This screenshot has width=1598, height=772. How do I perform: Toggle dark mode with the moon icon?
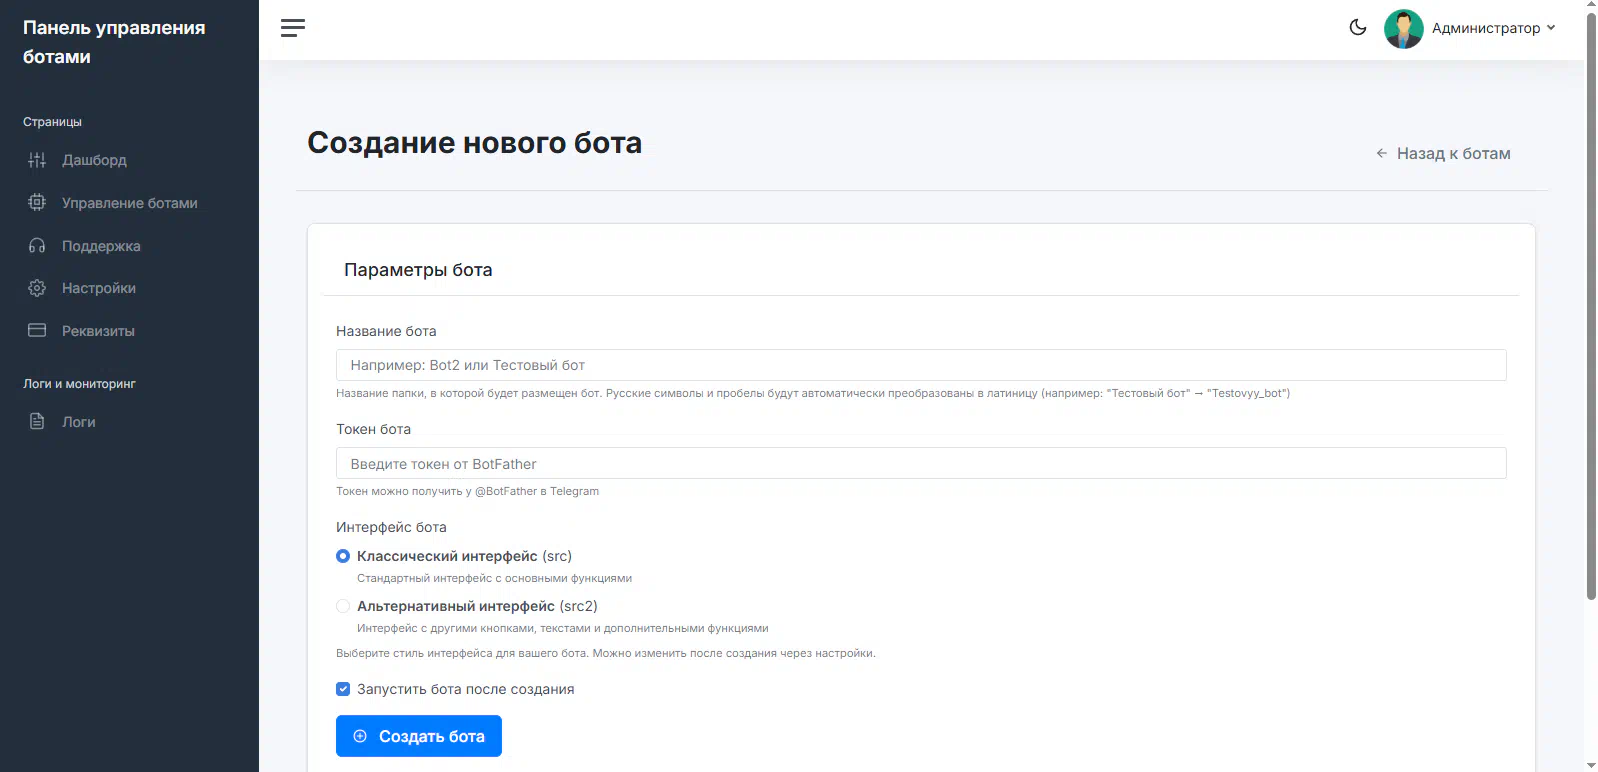point(1357,28)
